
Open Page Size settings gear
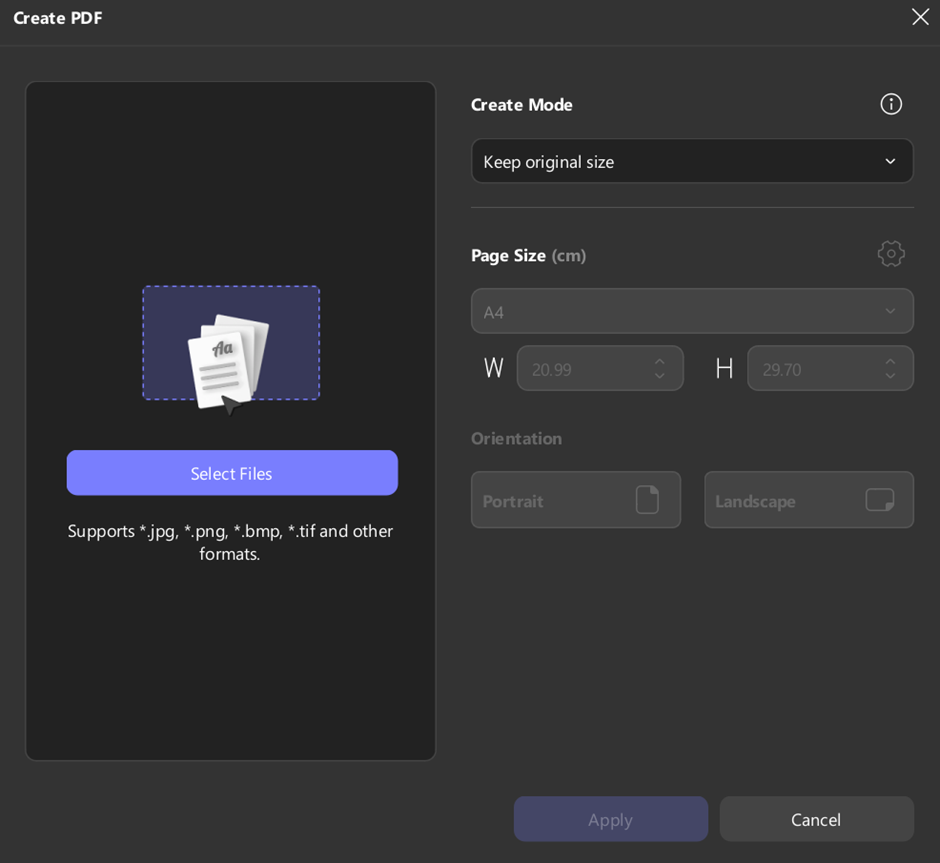coord(891,254)
